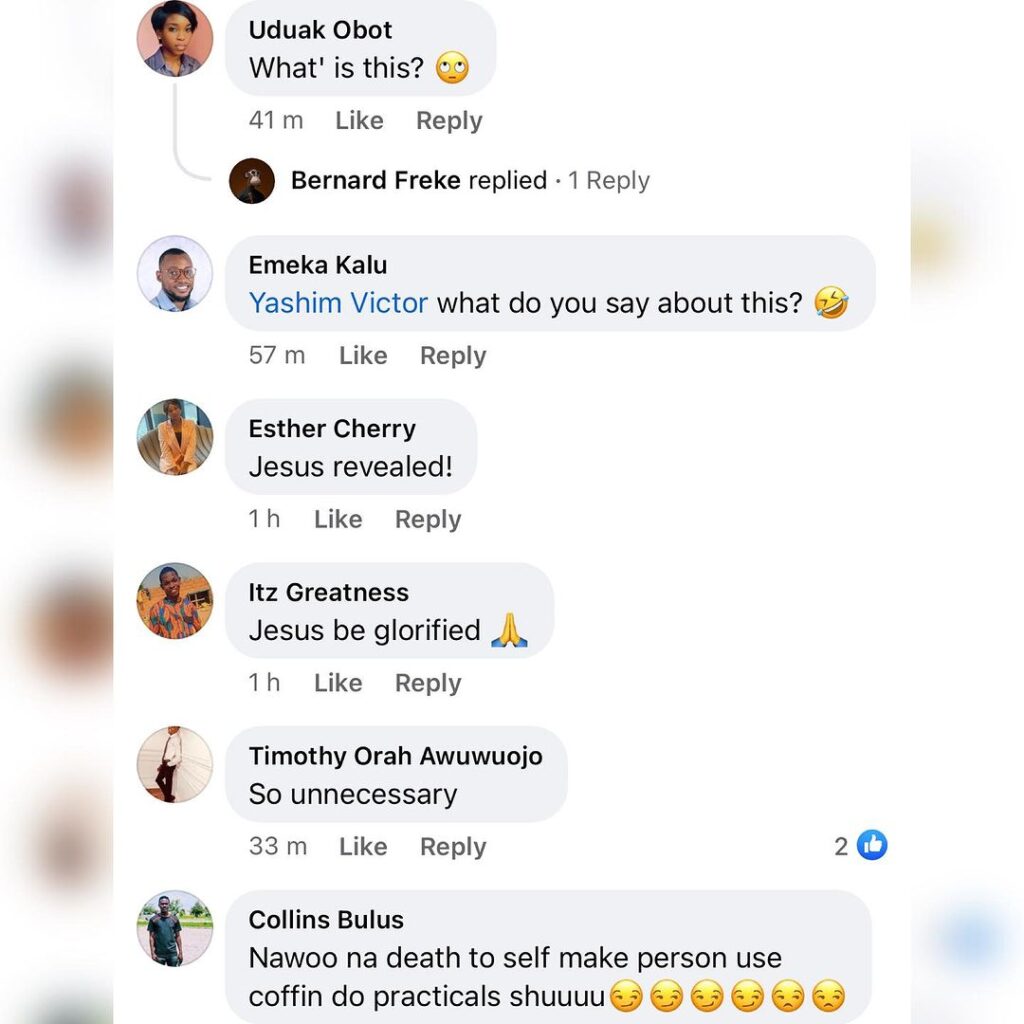Open Timothy Orah Awuwuojo's avatar
The width and height of the screenshot is (1024, 1024).
pos(175,765)
